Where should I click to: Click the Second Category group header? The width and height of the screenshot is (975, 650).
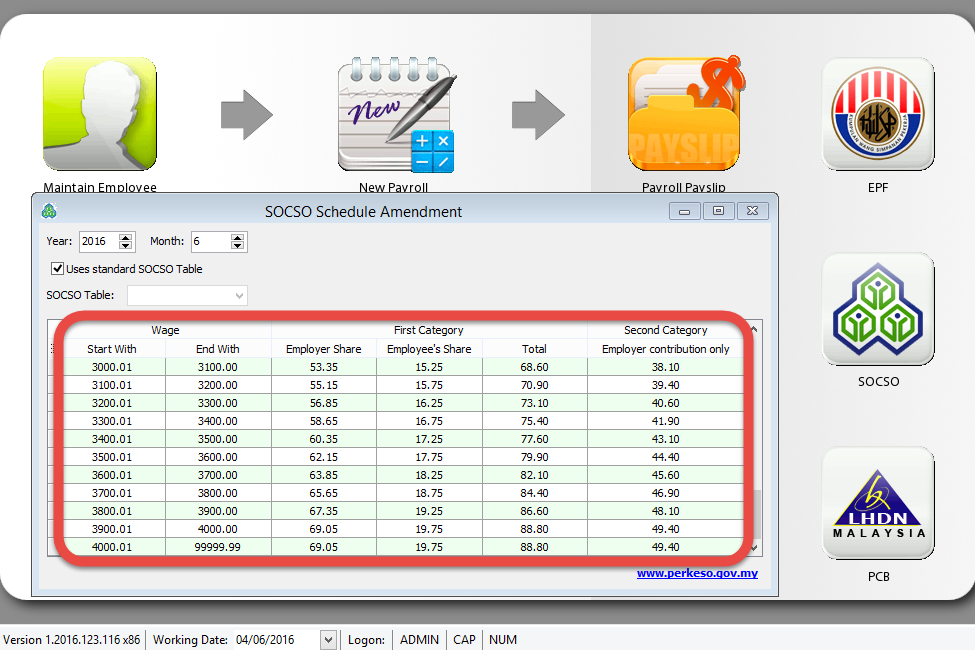[665, 330]
